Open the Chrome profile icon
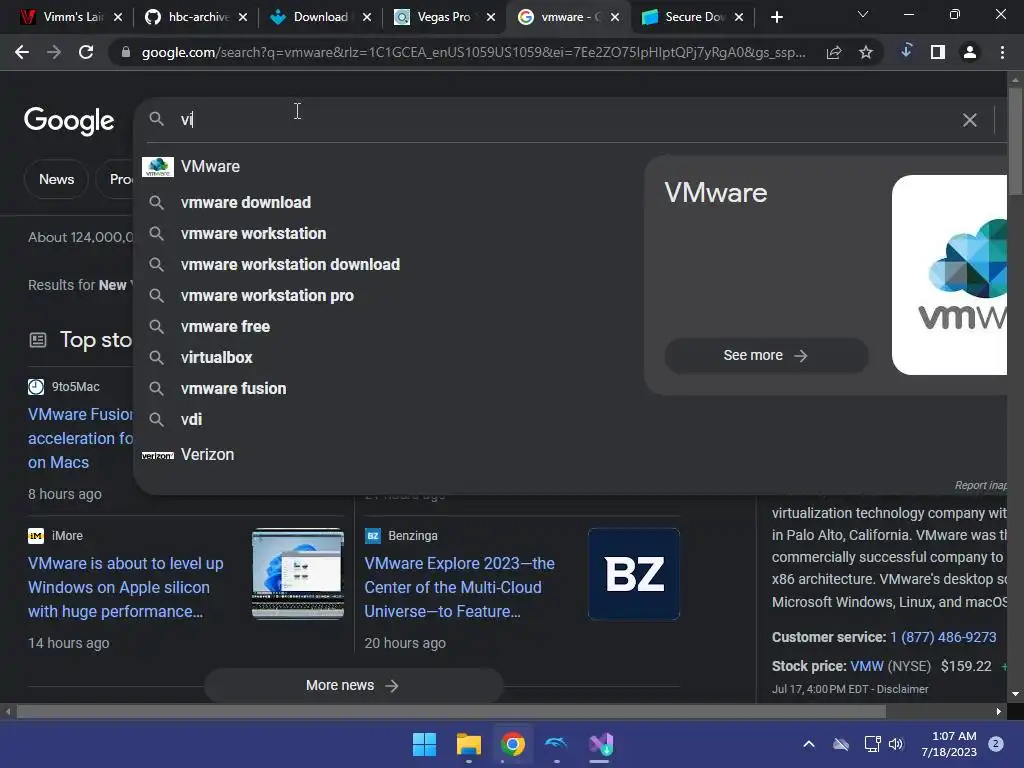This screenshot has height=768, width=1024. click(970, 52)
